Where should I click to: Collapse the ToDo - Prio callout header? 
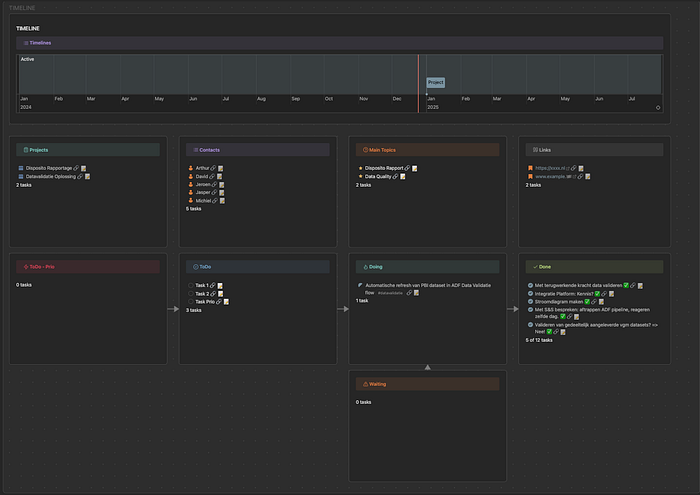point(88,267)
